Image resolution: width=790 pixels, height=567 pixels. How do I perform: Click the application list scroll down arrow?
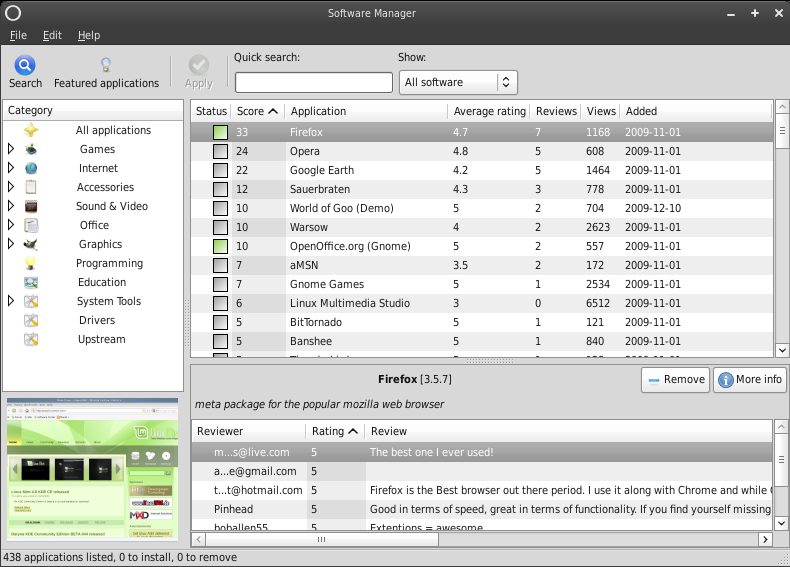782,350
